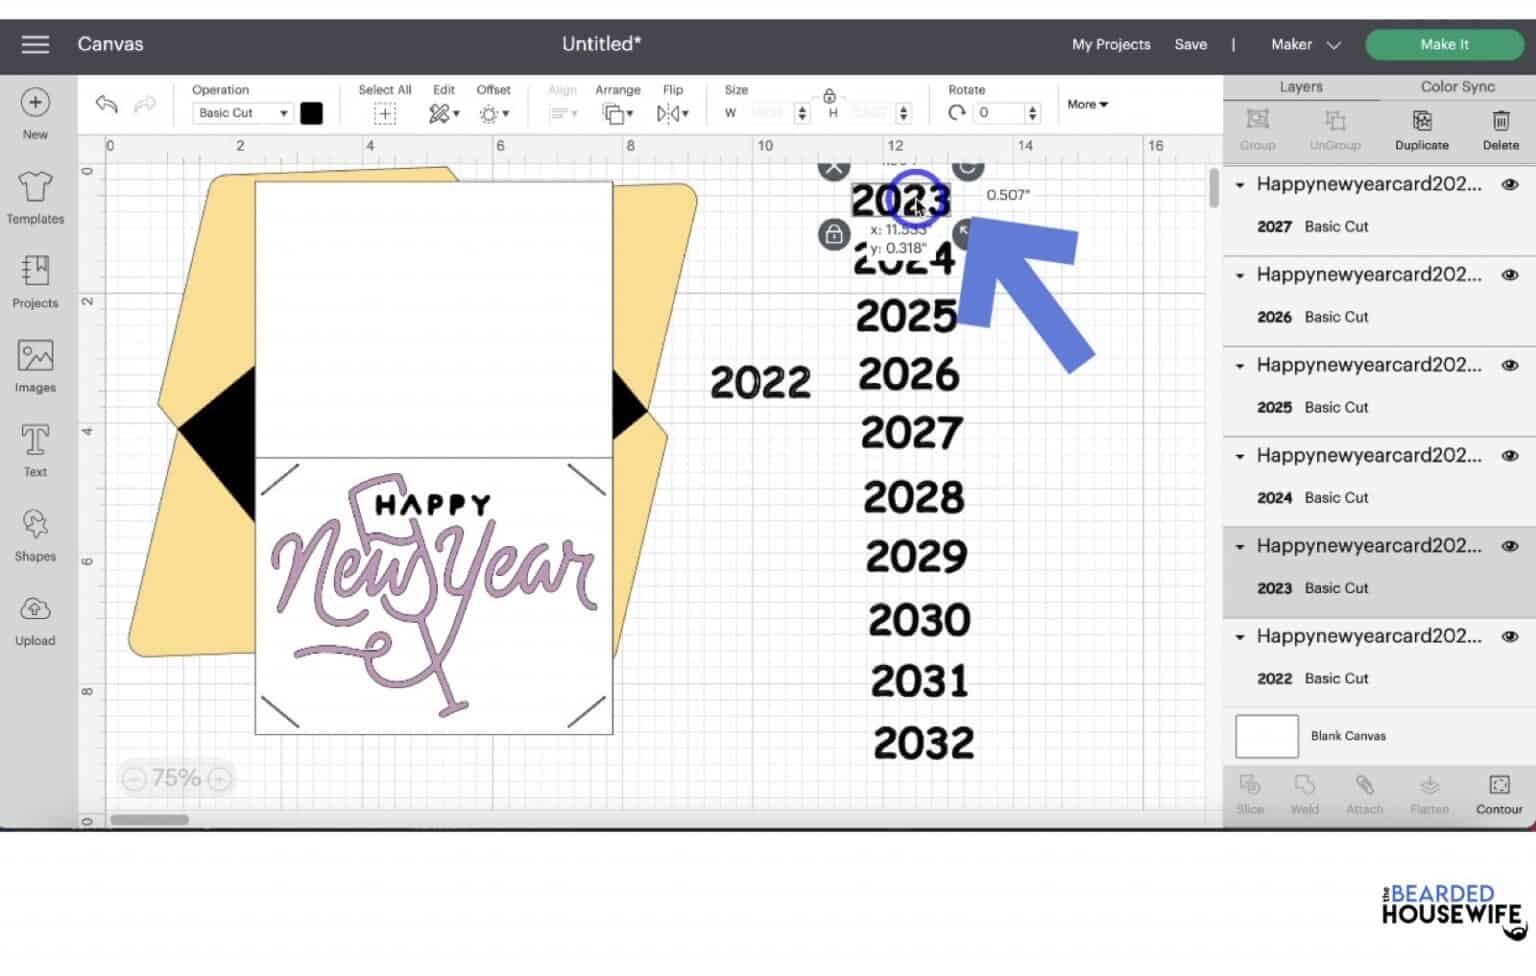The image size is (1536, 976).
Task: Open the Shapes panel
Action: (x=35, y=533)
